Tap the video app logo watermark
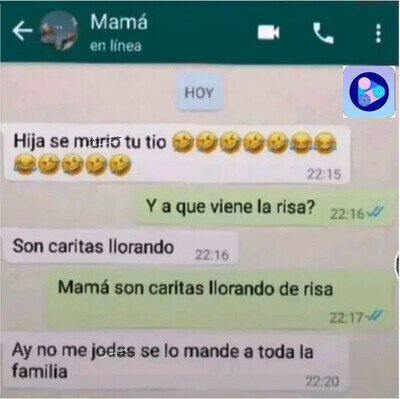The width and height of the screenshot is (400, 399). click(369, 92)
